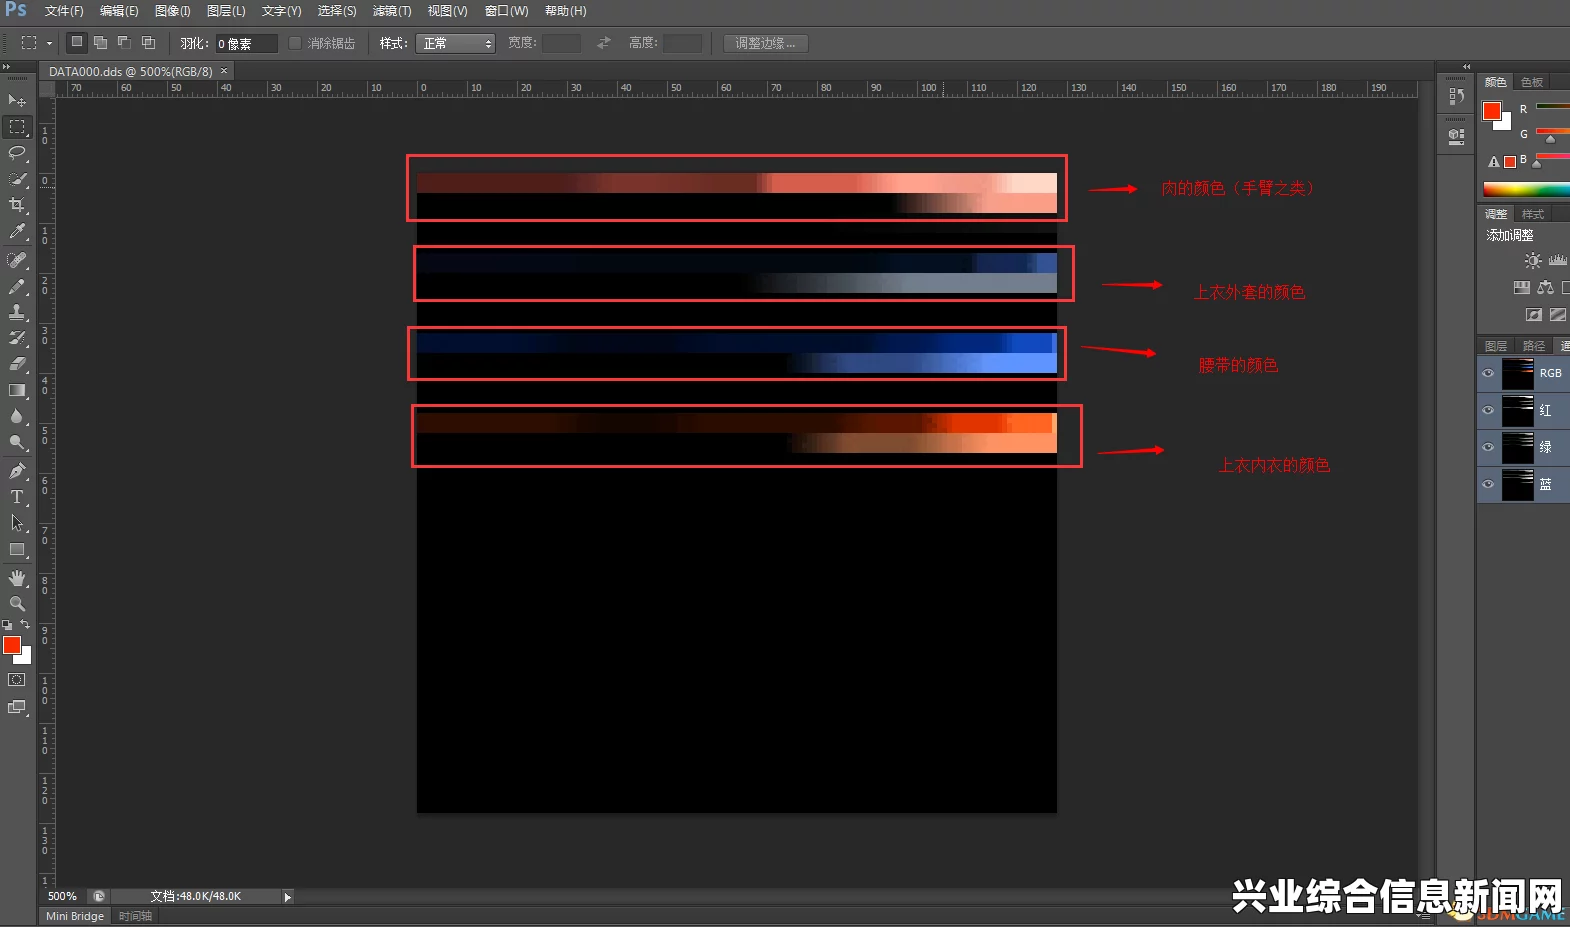
Task: Open the History panel icon
Action: [1456, 96]
